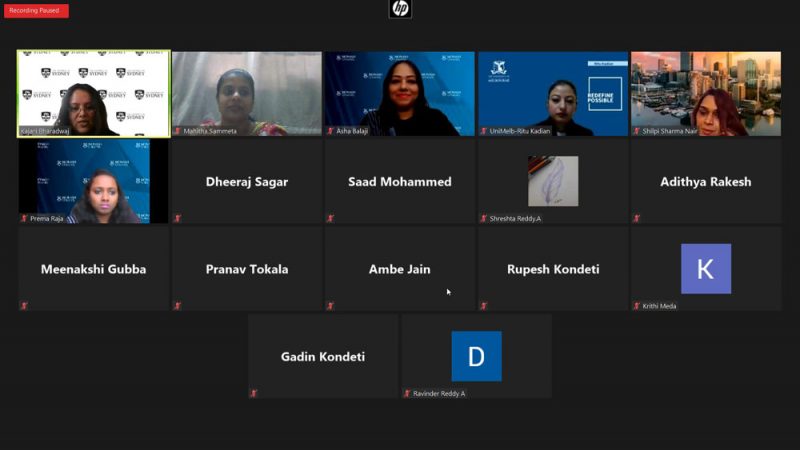The image size is (800, 450).
Task: Click the HP logo icon at top
Action: click(400, 9)
